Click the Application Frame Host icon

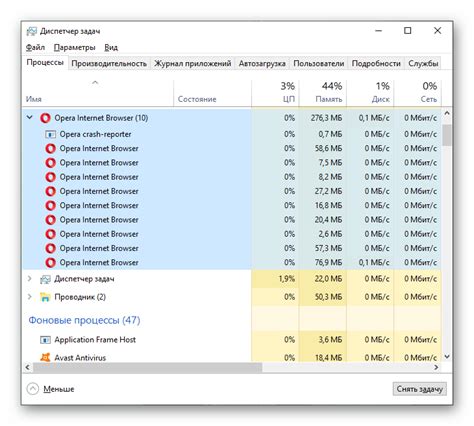pos(45,340)
